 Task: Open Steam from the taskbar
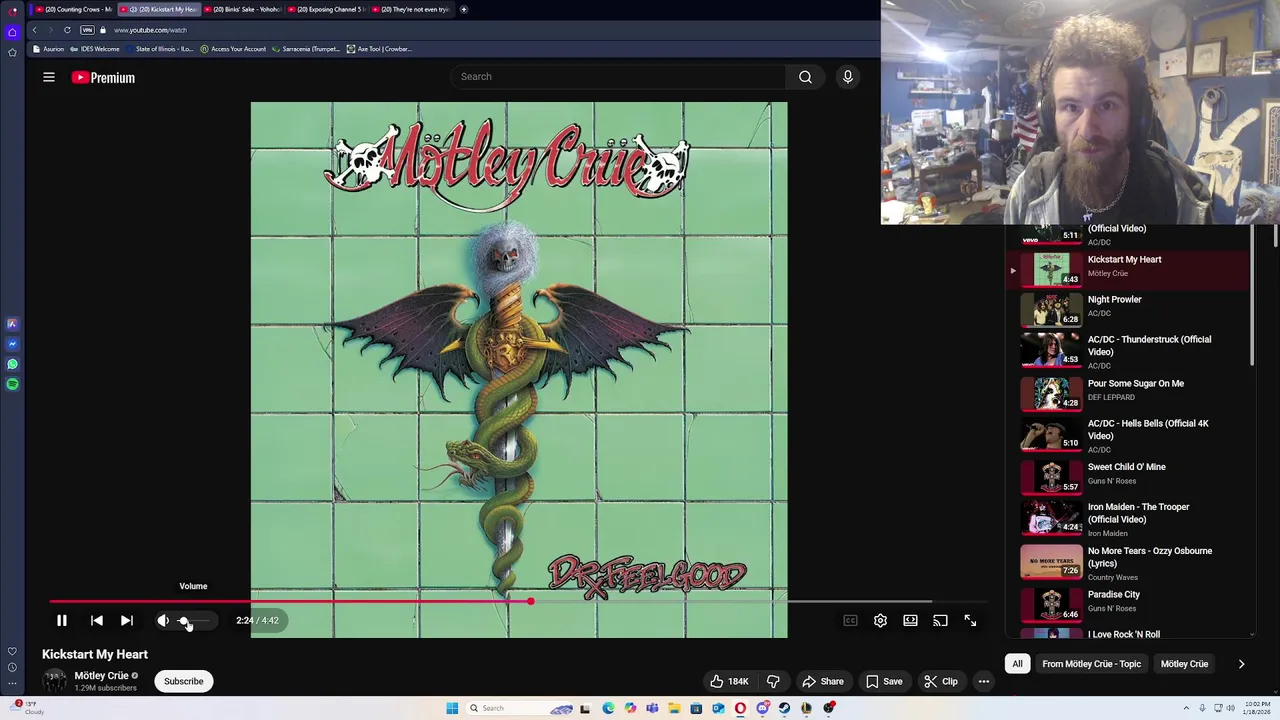tap(784, 708)
